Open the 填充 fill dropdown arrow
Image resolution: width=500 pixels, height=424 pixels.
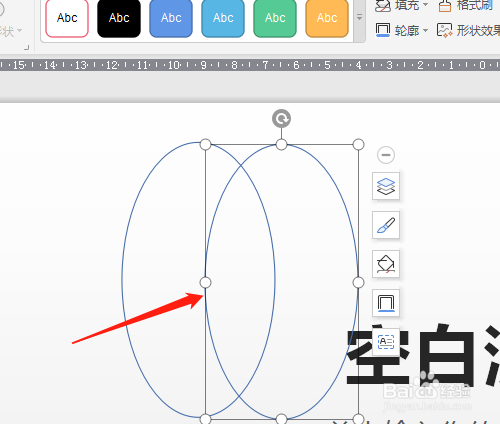pos(425,5)
